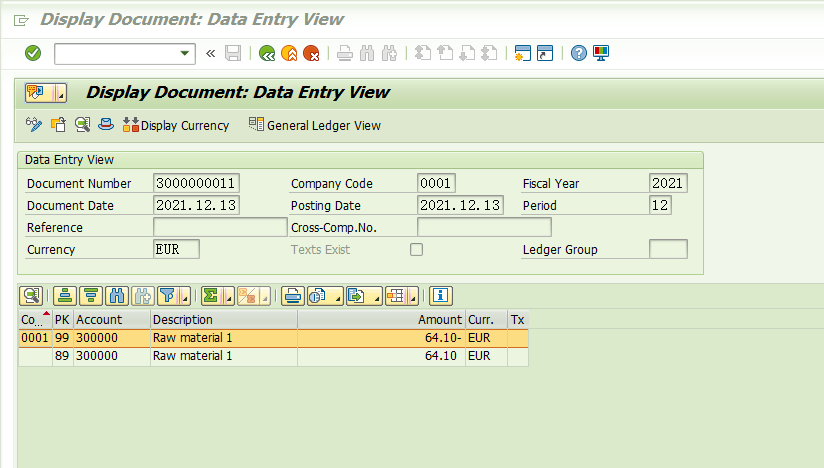The width and height of the screenshot is (824, 468).
Task: Click the Document Date field
Action: pos(197,205)
